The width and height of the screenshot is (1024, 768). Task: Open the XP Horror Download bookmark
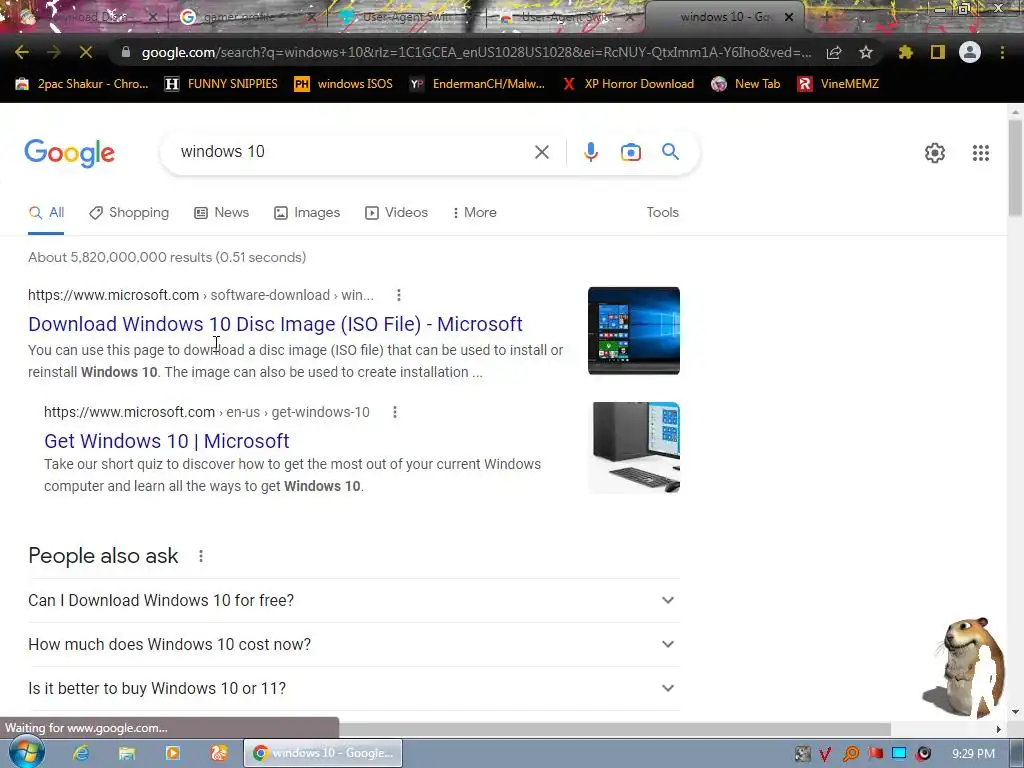(628, 84)
